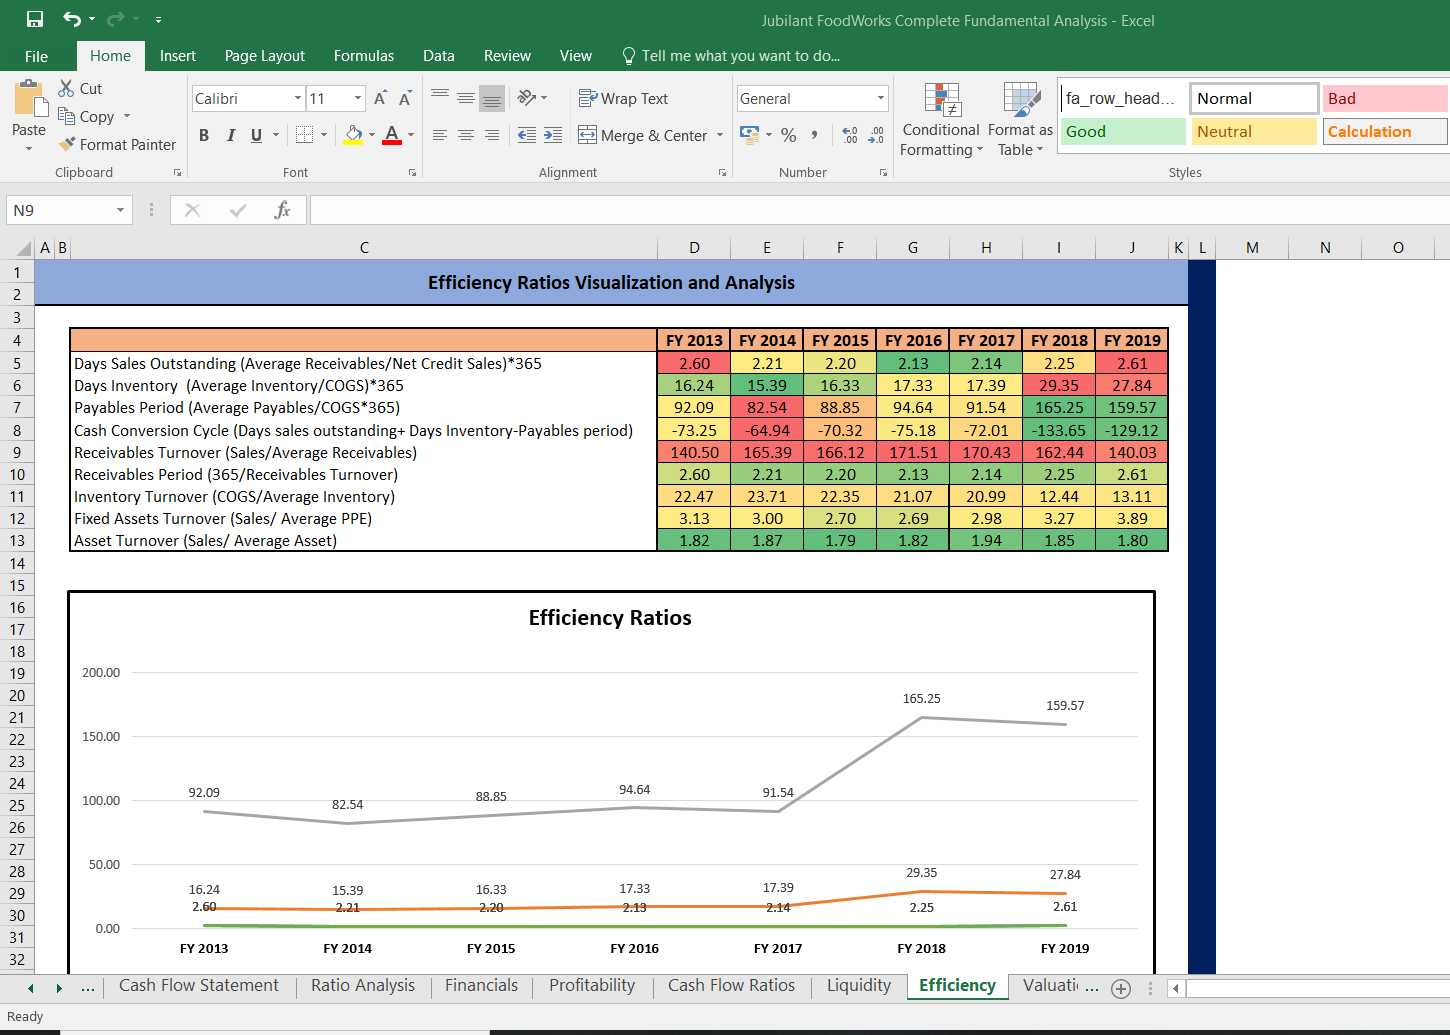
Task: Open Format as Table menu
Action: pos(1020,120)
